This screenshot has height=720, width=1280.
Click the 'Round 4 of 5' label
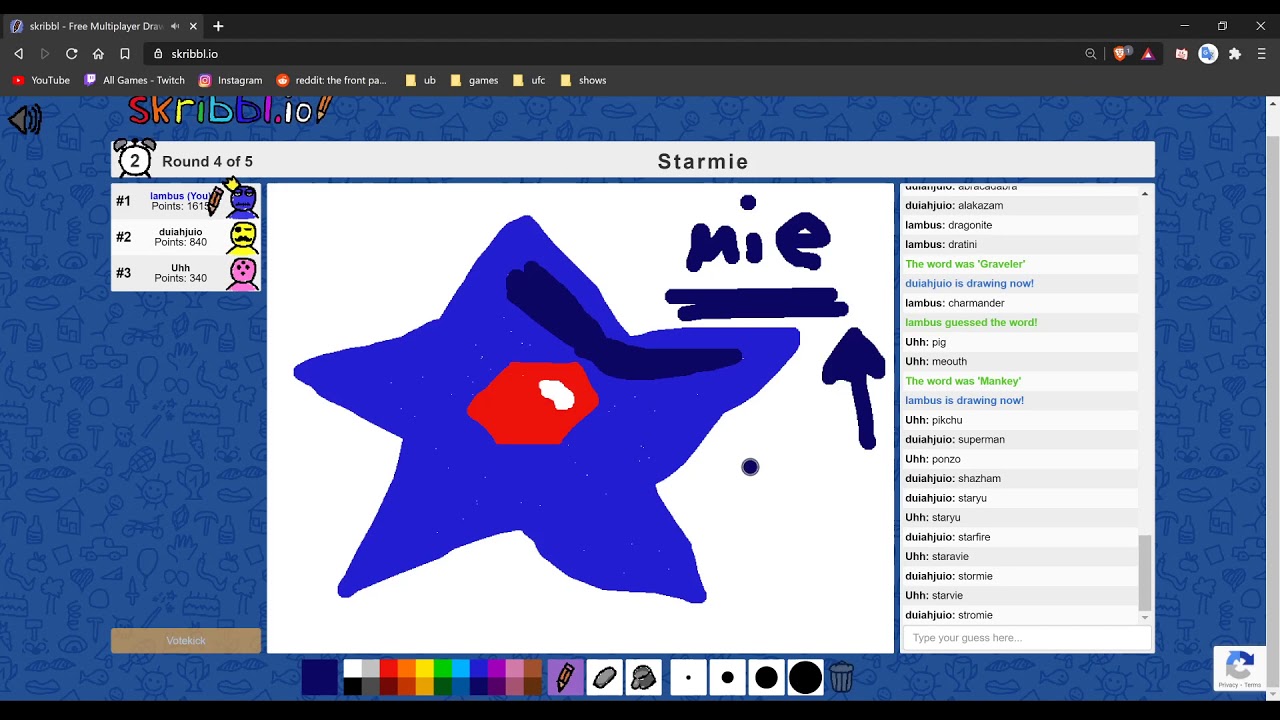click(207, 161)
